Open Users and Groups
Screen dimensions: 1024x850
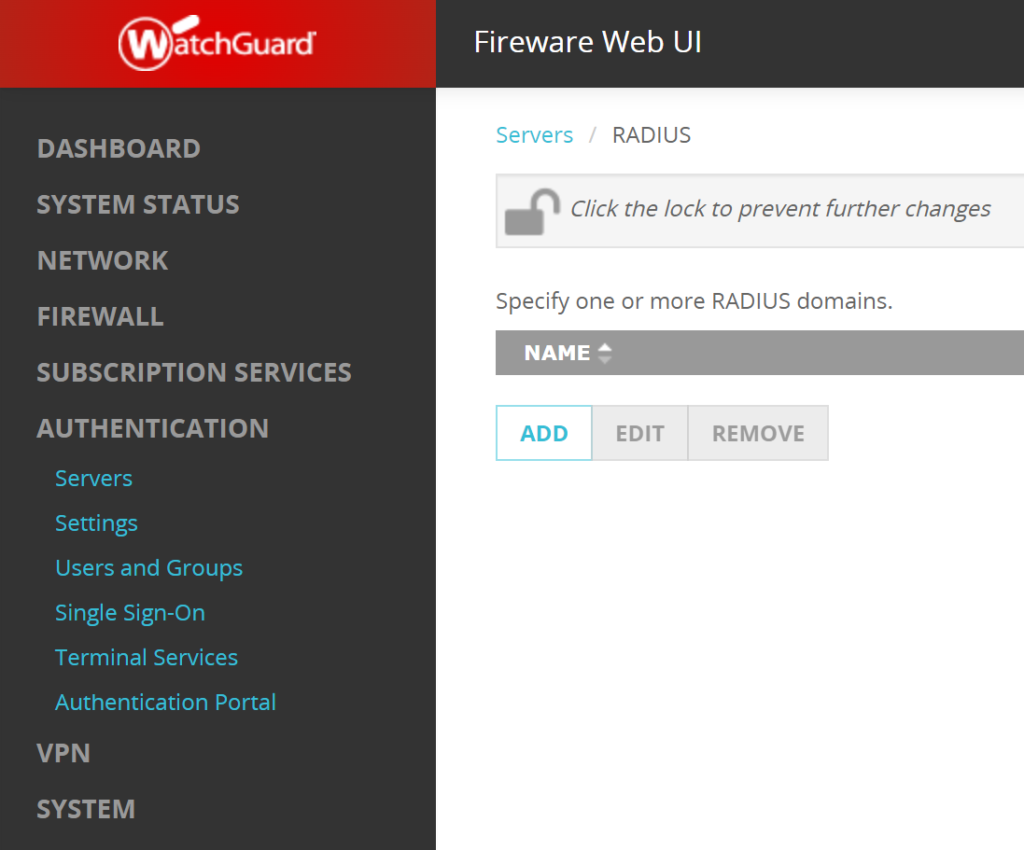click(x=149, y=567)
